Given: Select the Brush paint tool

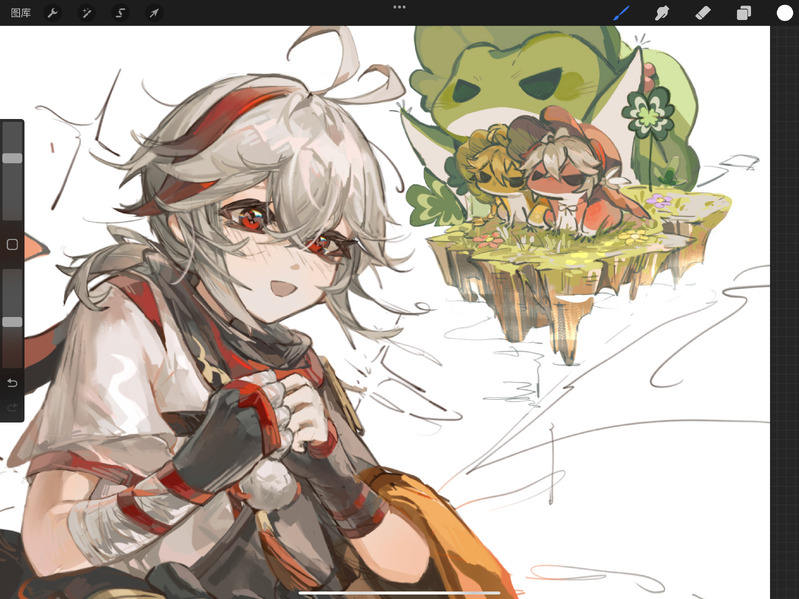Looking at the screenshot, I should (x=621, y=13).
